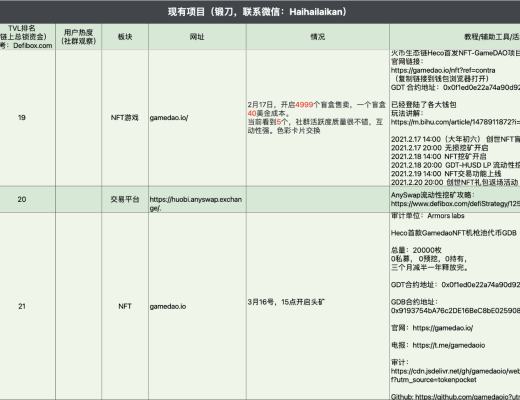Image resolution: width=520 pixels, height=400 pixels.
Task: Select the empty 情况 cell in row 20
Action: point(318,199)
